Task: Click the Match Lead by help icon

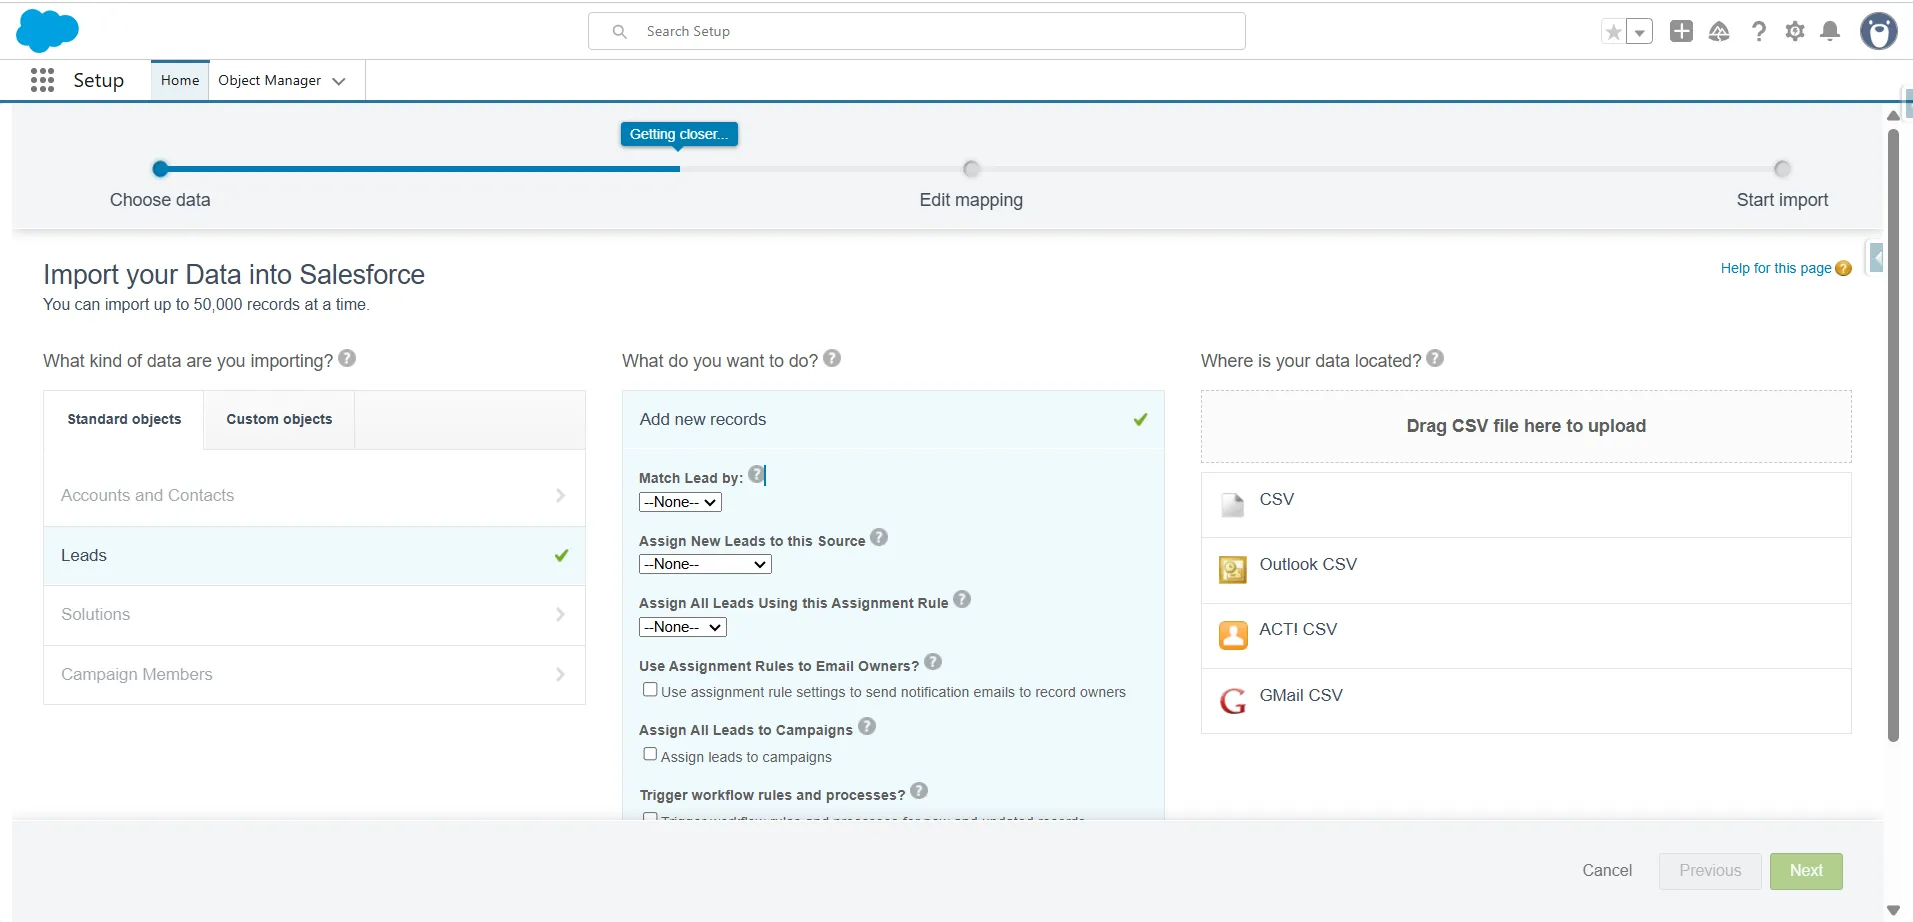Action: (756, 474)
